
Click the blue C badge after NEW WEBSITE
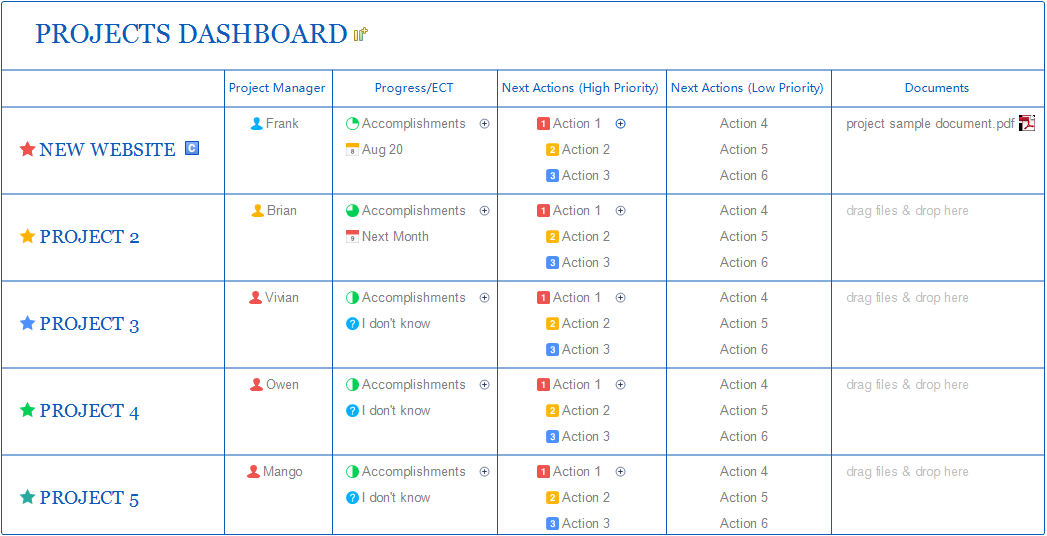click(192, 149)
